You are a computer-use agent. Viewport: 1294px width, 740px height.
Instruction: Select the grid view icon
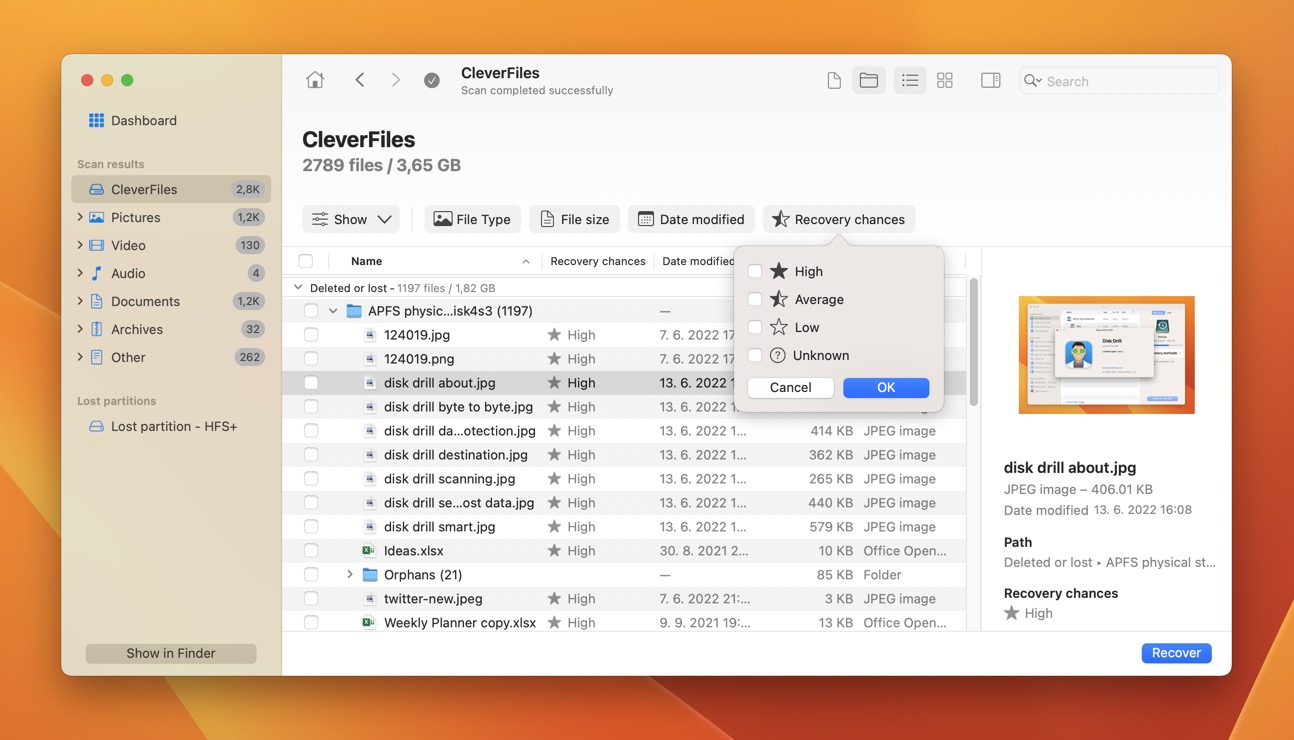[x=945, y=80]
